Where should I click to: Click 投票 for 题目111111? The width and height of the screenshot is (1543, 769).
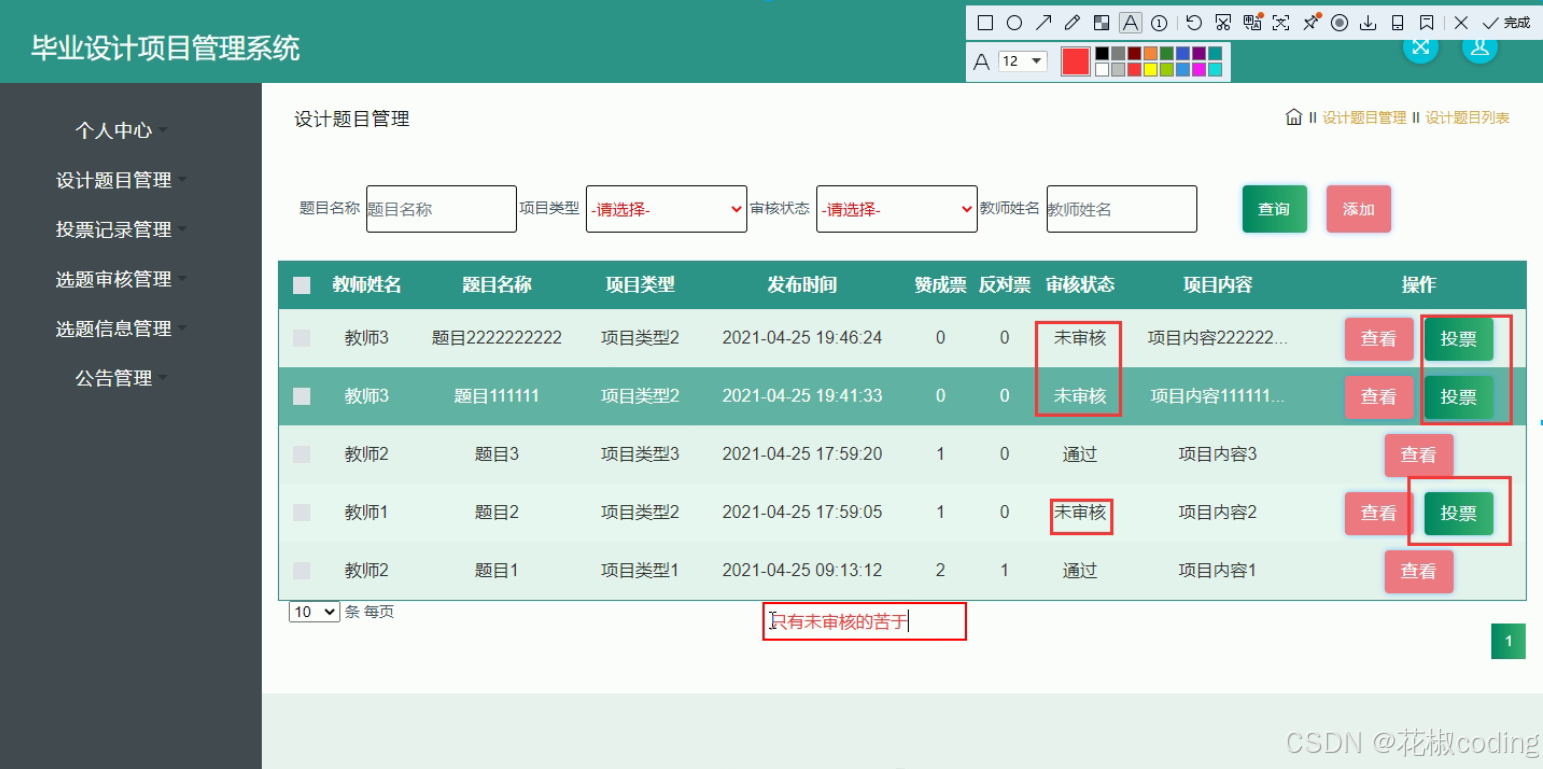pyautogui.click(x=1458, y=397)
